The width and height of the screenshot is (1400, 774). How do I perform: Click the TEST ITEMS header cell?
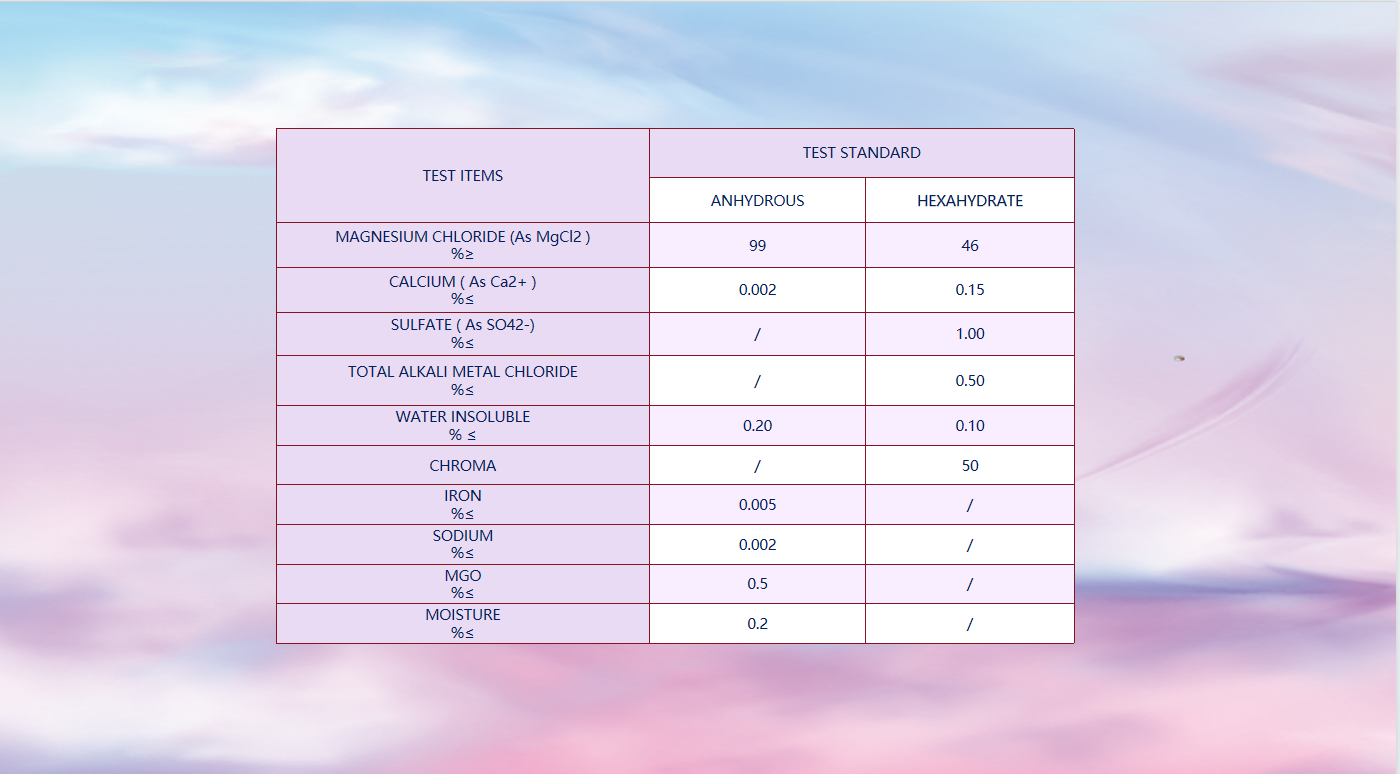pos(462,176)
